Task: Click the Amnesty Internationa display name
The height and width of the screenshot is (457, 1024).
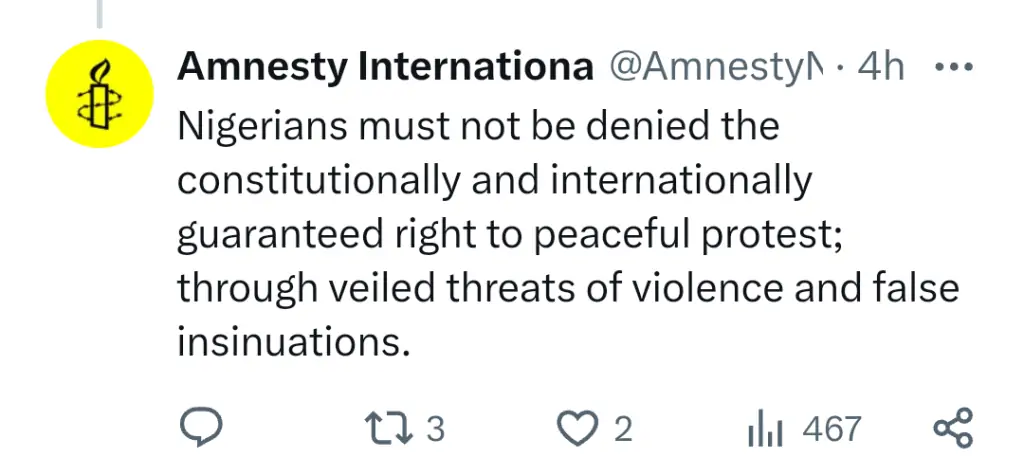Action: coord(380,68)
